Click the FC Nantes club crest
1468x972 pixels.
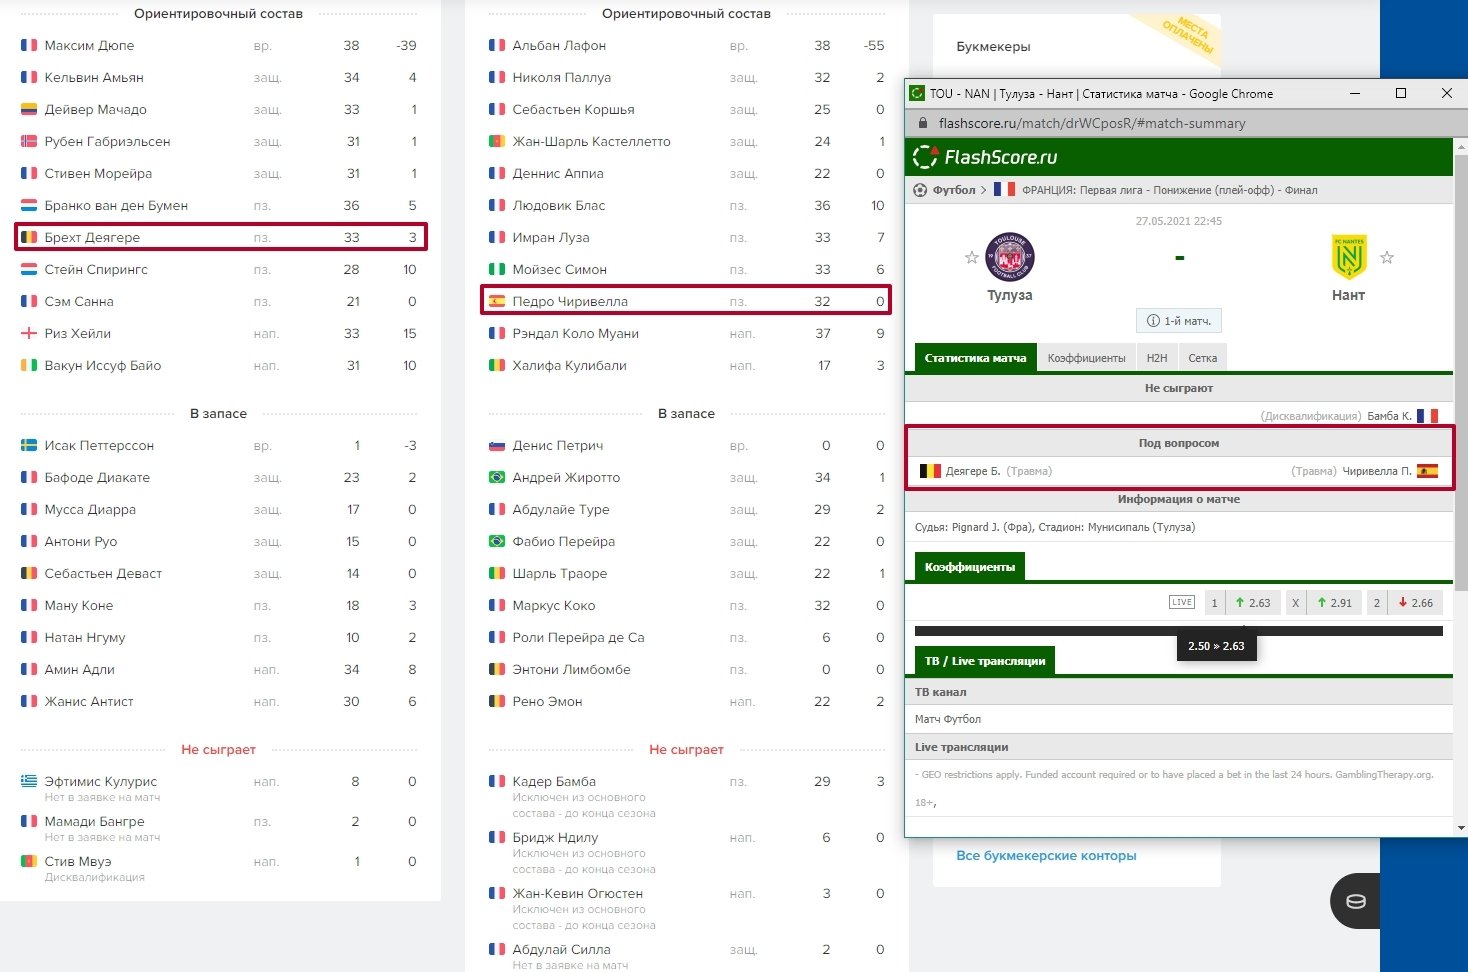[1348, 257]
